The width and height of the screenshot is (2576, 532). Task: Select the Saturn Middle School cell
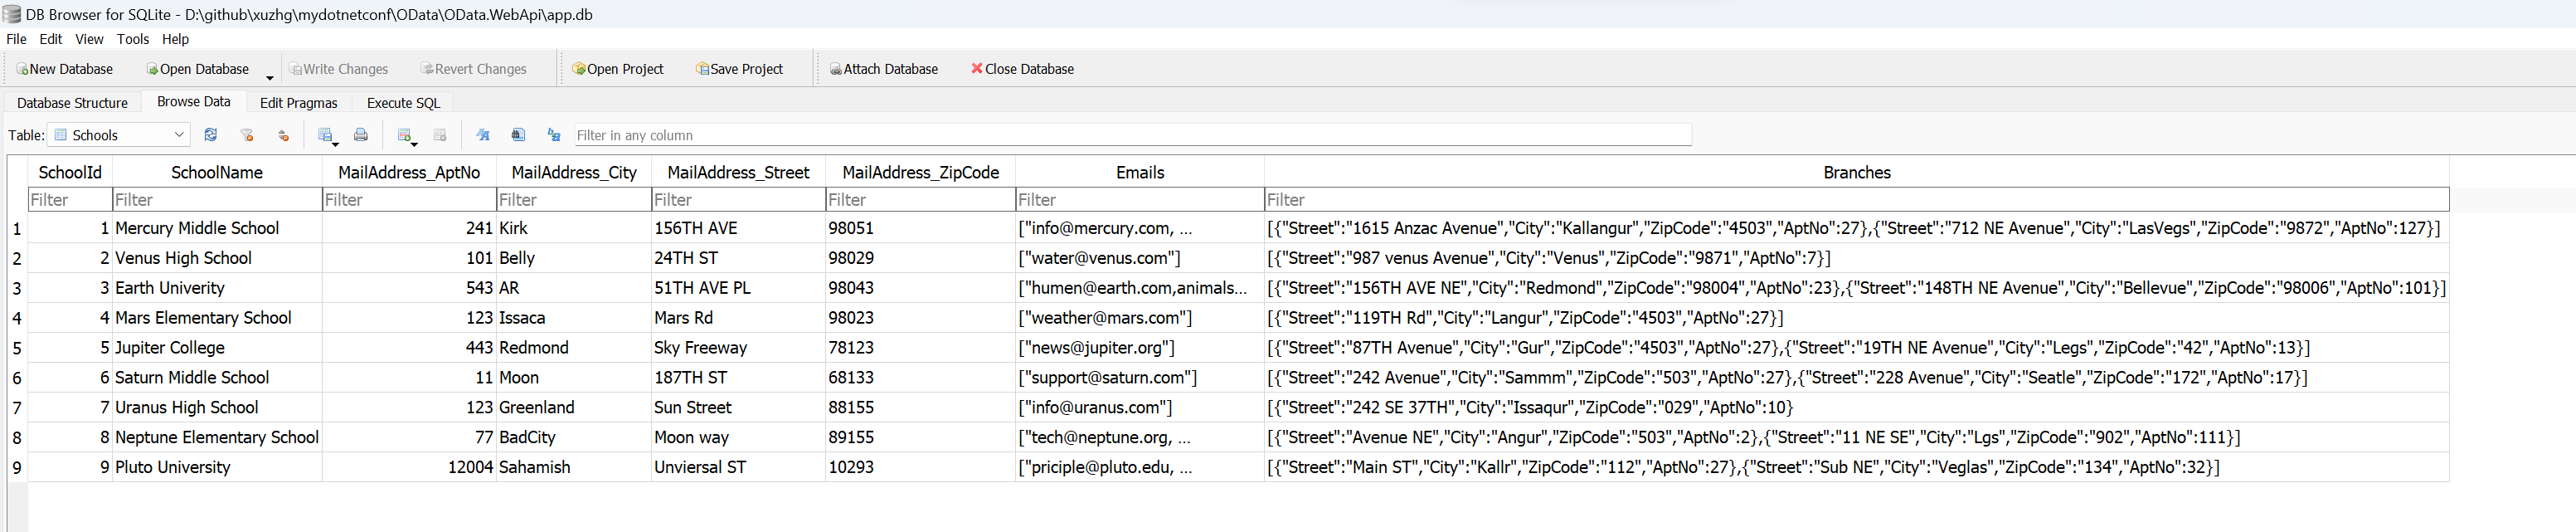coord(217,378)
